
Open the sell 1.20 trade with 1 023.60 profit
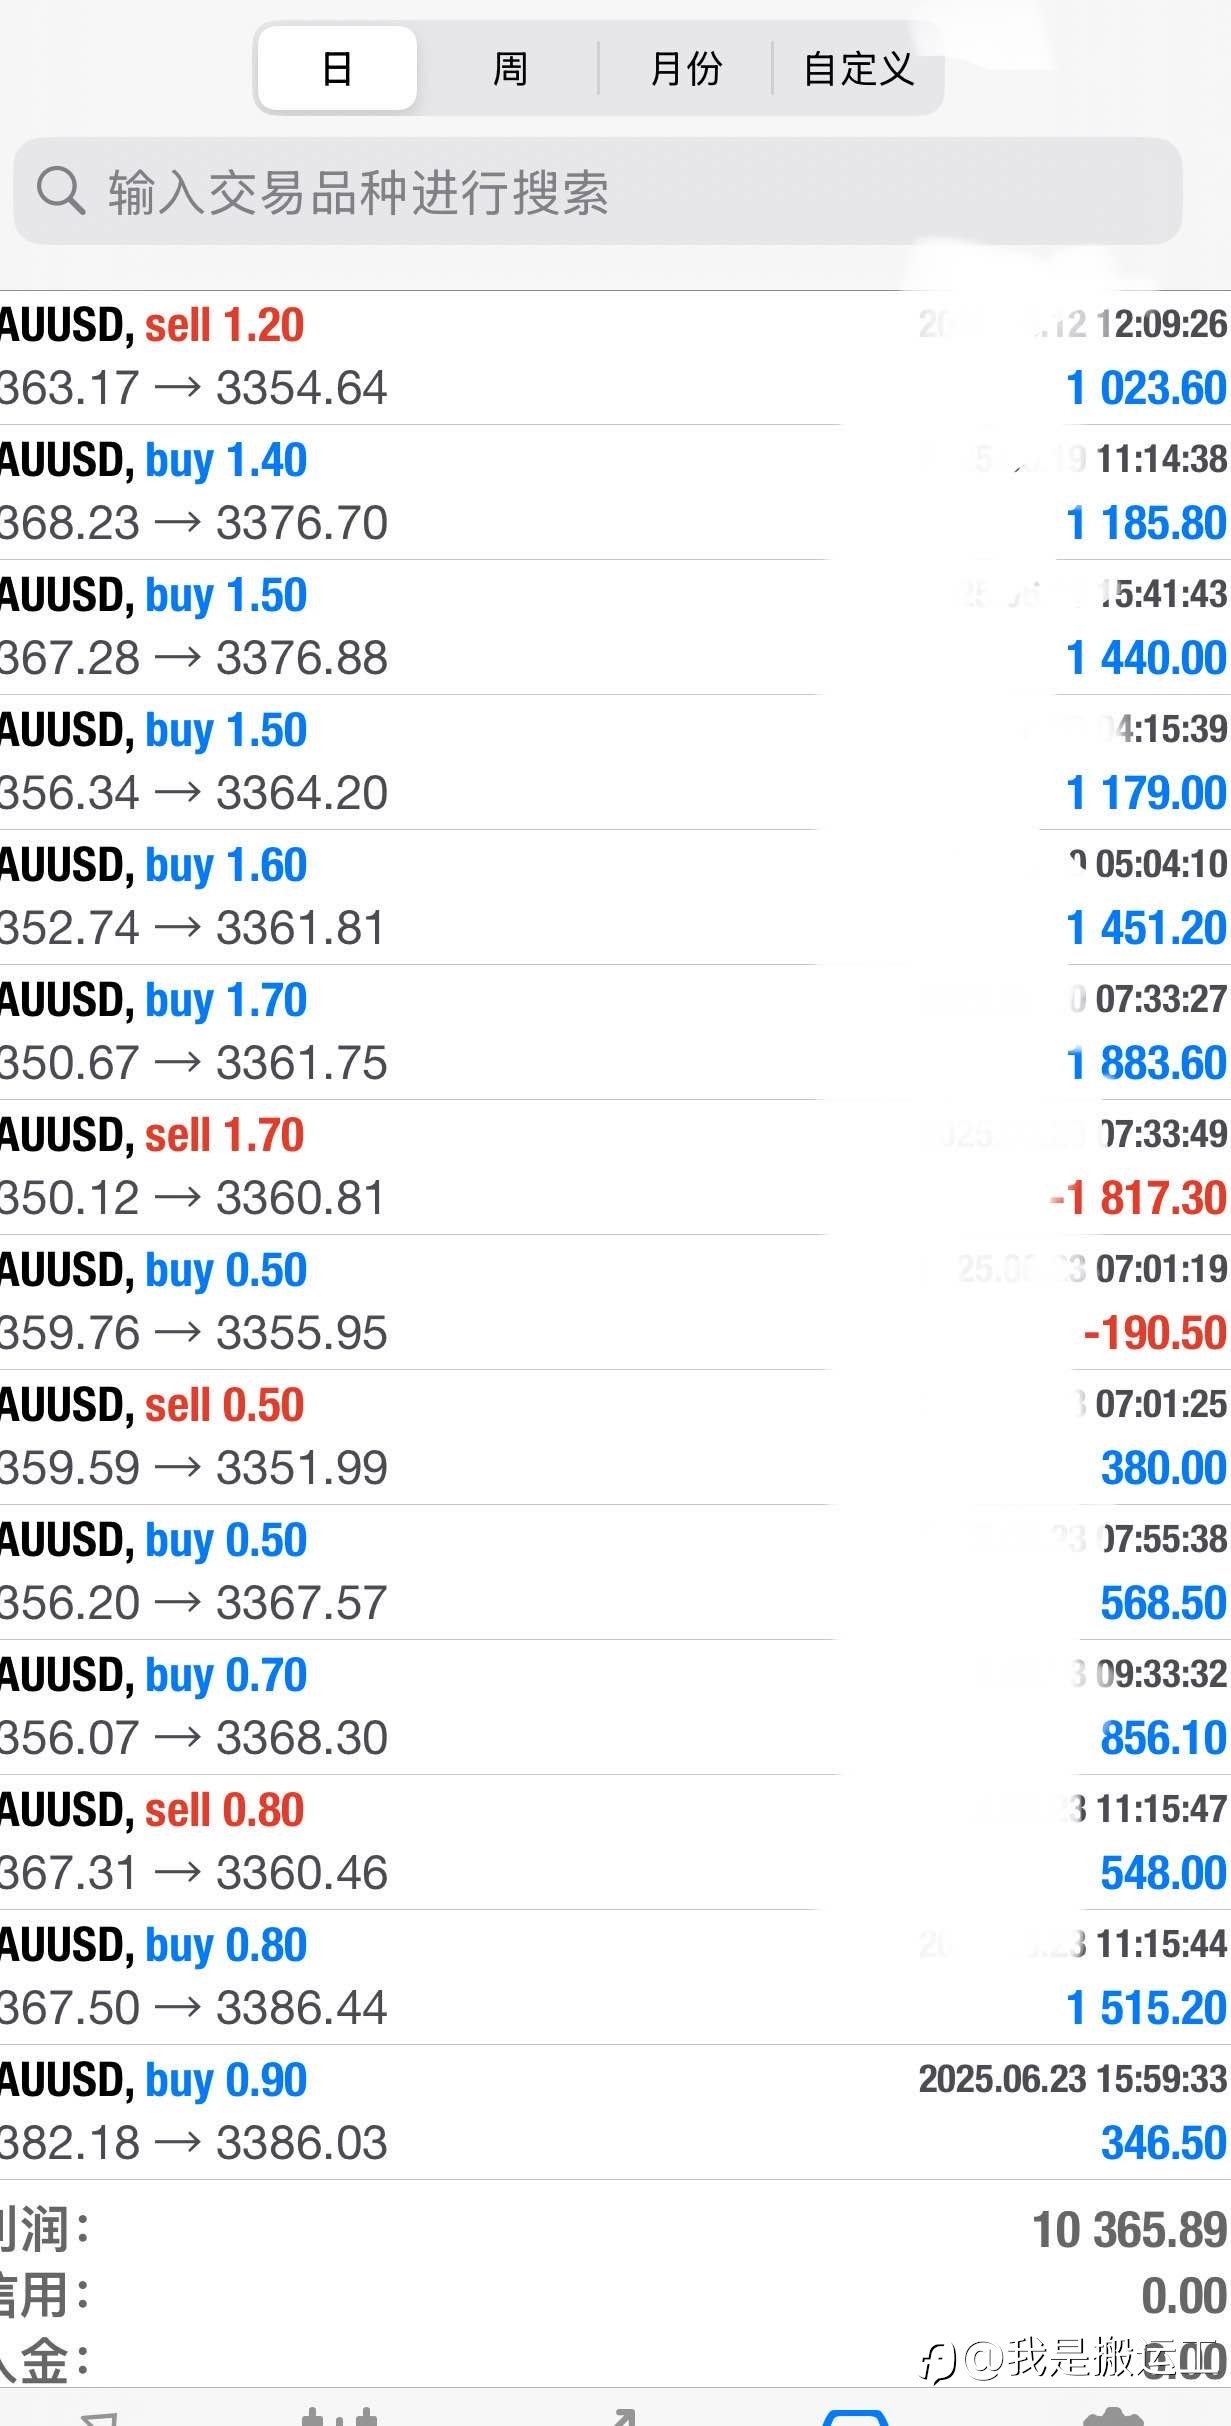click(615, 357)
